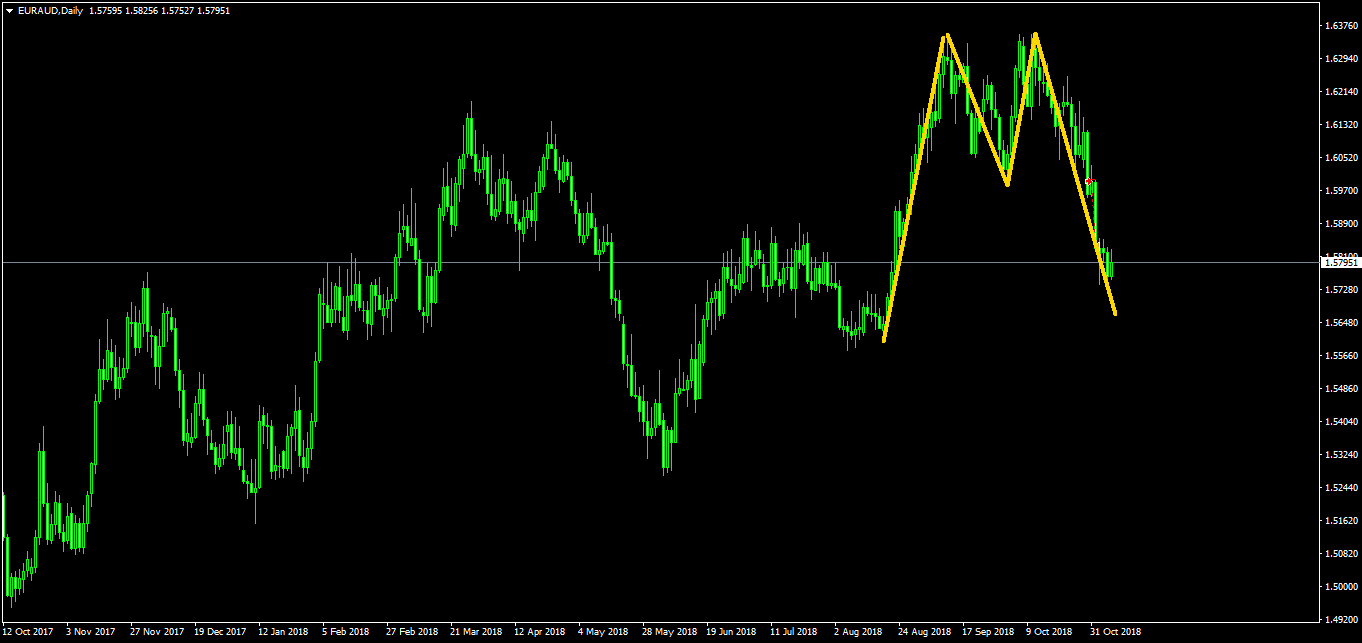Click the grey horizontal bid price line
The image size is (1362, 643).
(x=600, y=262)
